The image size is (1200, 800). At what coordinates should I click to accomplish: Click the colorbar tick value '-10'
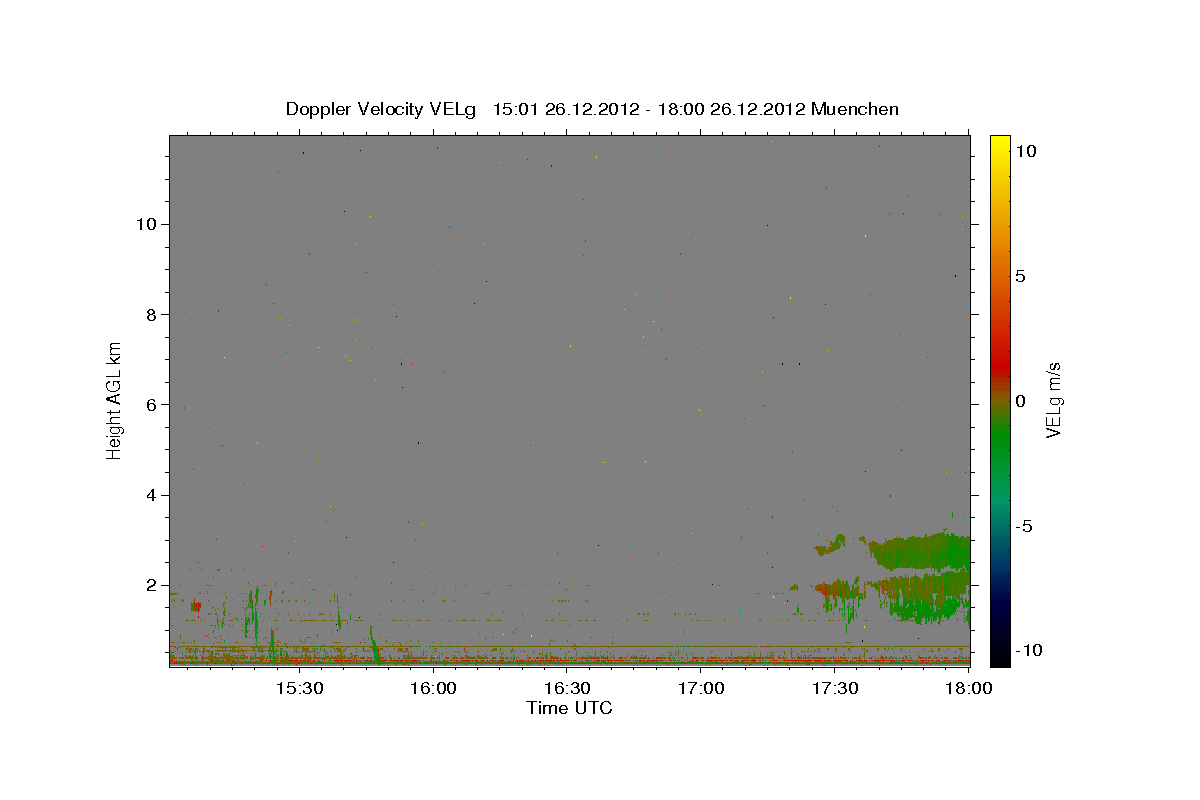[x=1029, y=650]
